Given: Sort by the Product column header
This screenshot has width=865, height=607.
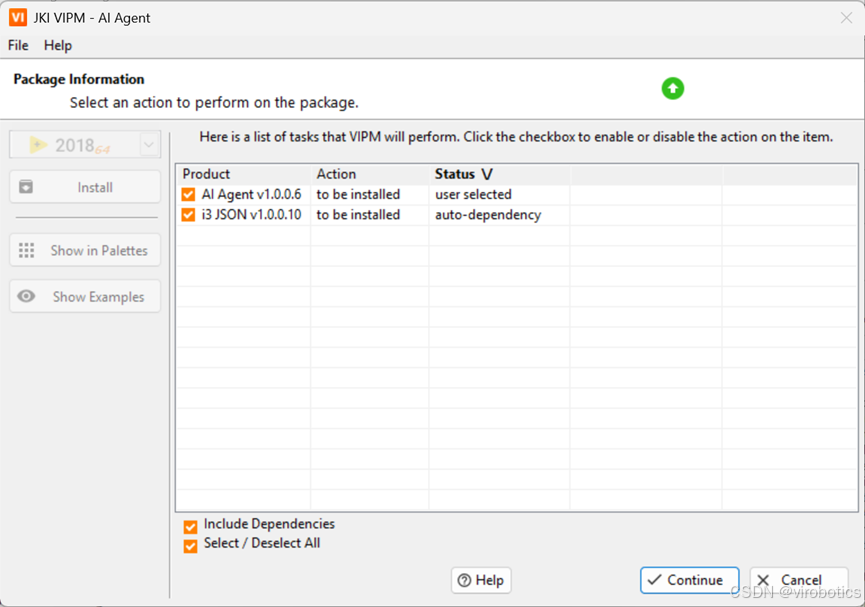Looking at the screenshot, I should click(244, 174).
